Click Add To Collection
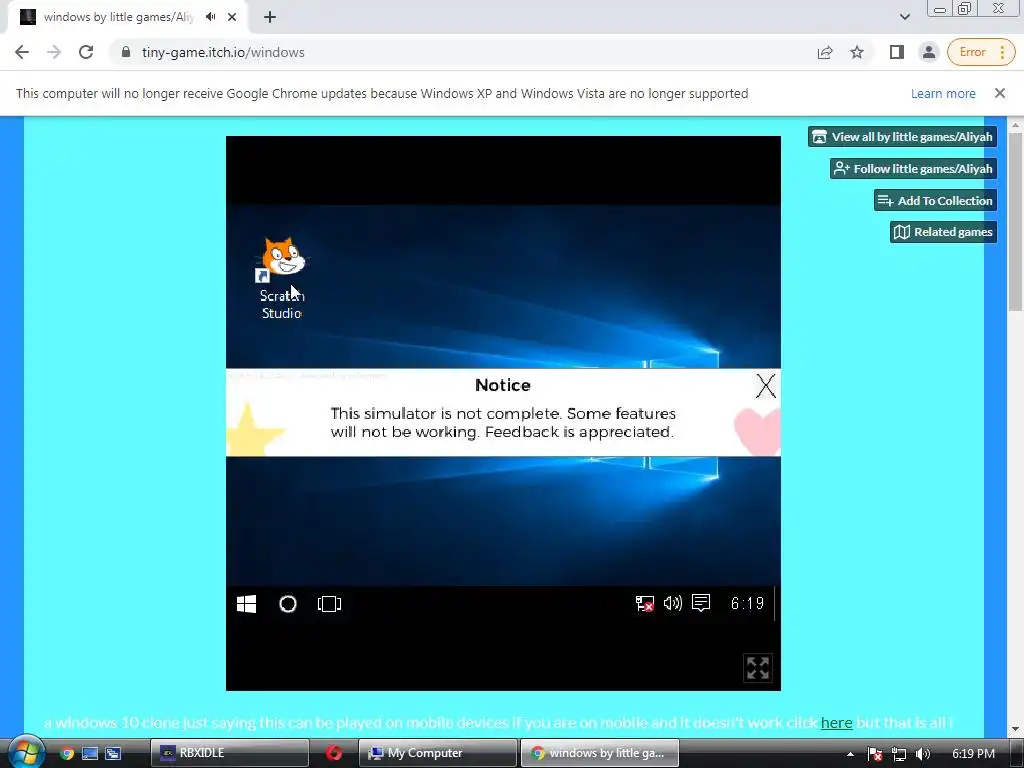The height and width of the screenshot is (768, 1024). pyautogui.click(x=935, y=200)
